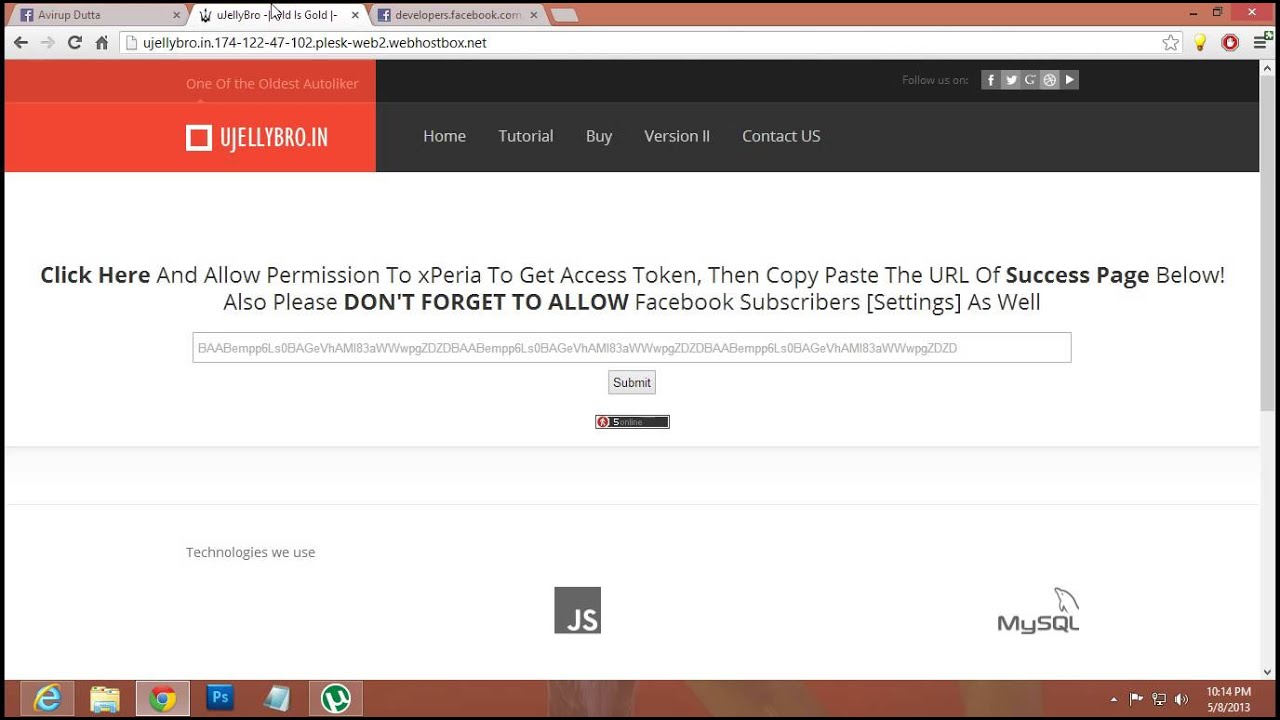
Task: Click the browser forward arrow
Action: (47, 43)
